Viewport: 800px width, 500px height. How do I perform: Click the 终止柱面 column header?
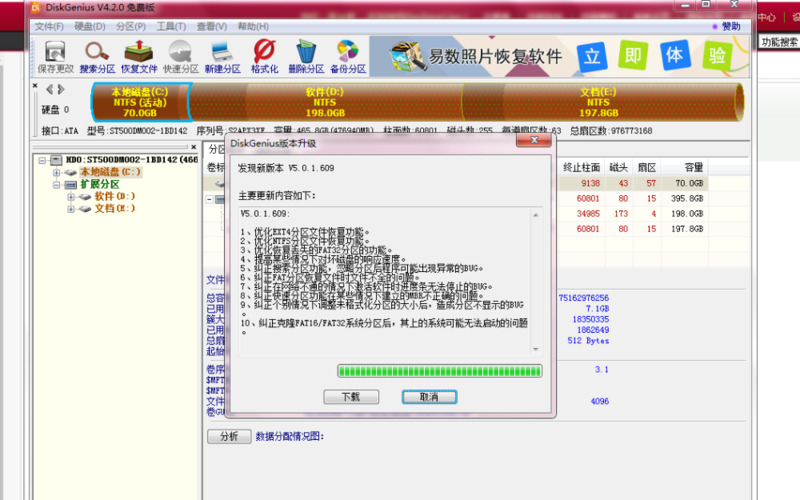point(581,167)
